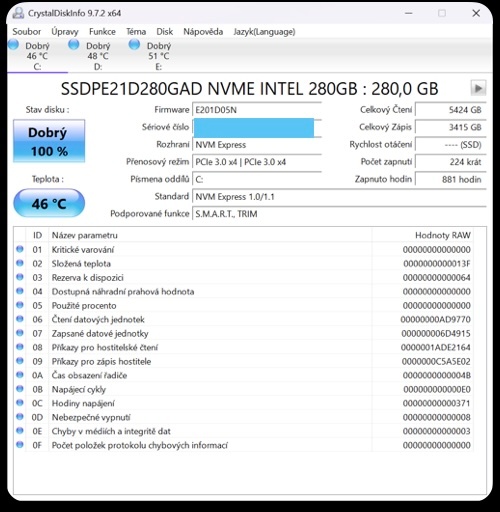500x512 pixels.
Task: Click raw value 00000000AD9770
Action: pyautogui.click(x=435, y=320)
